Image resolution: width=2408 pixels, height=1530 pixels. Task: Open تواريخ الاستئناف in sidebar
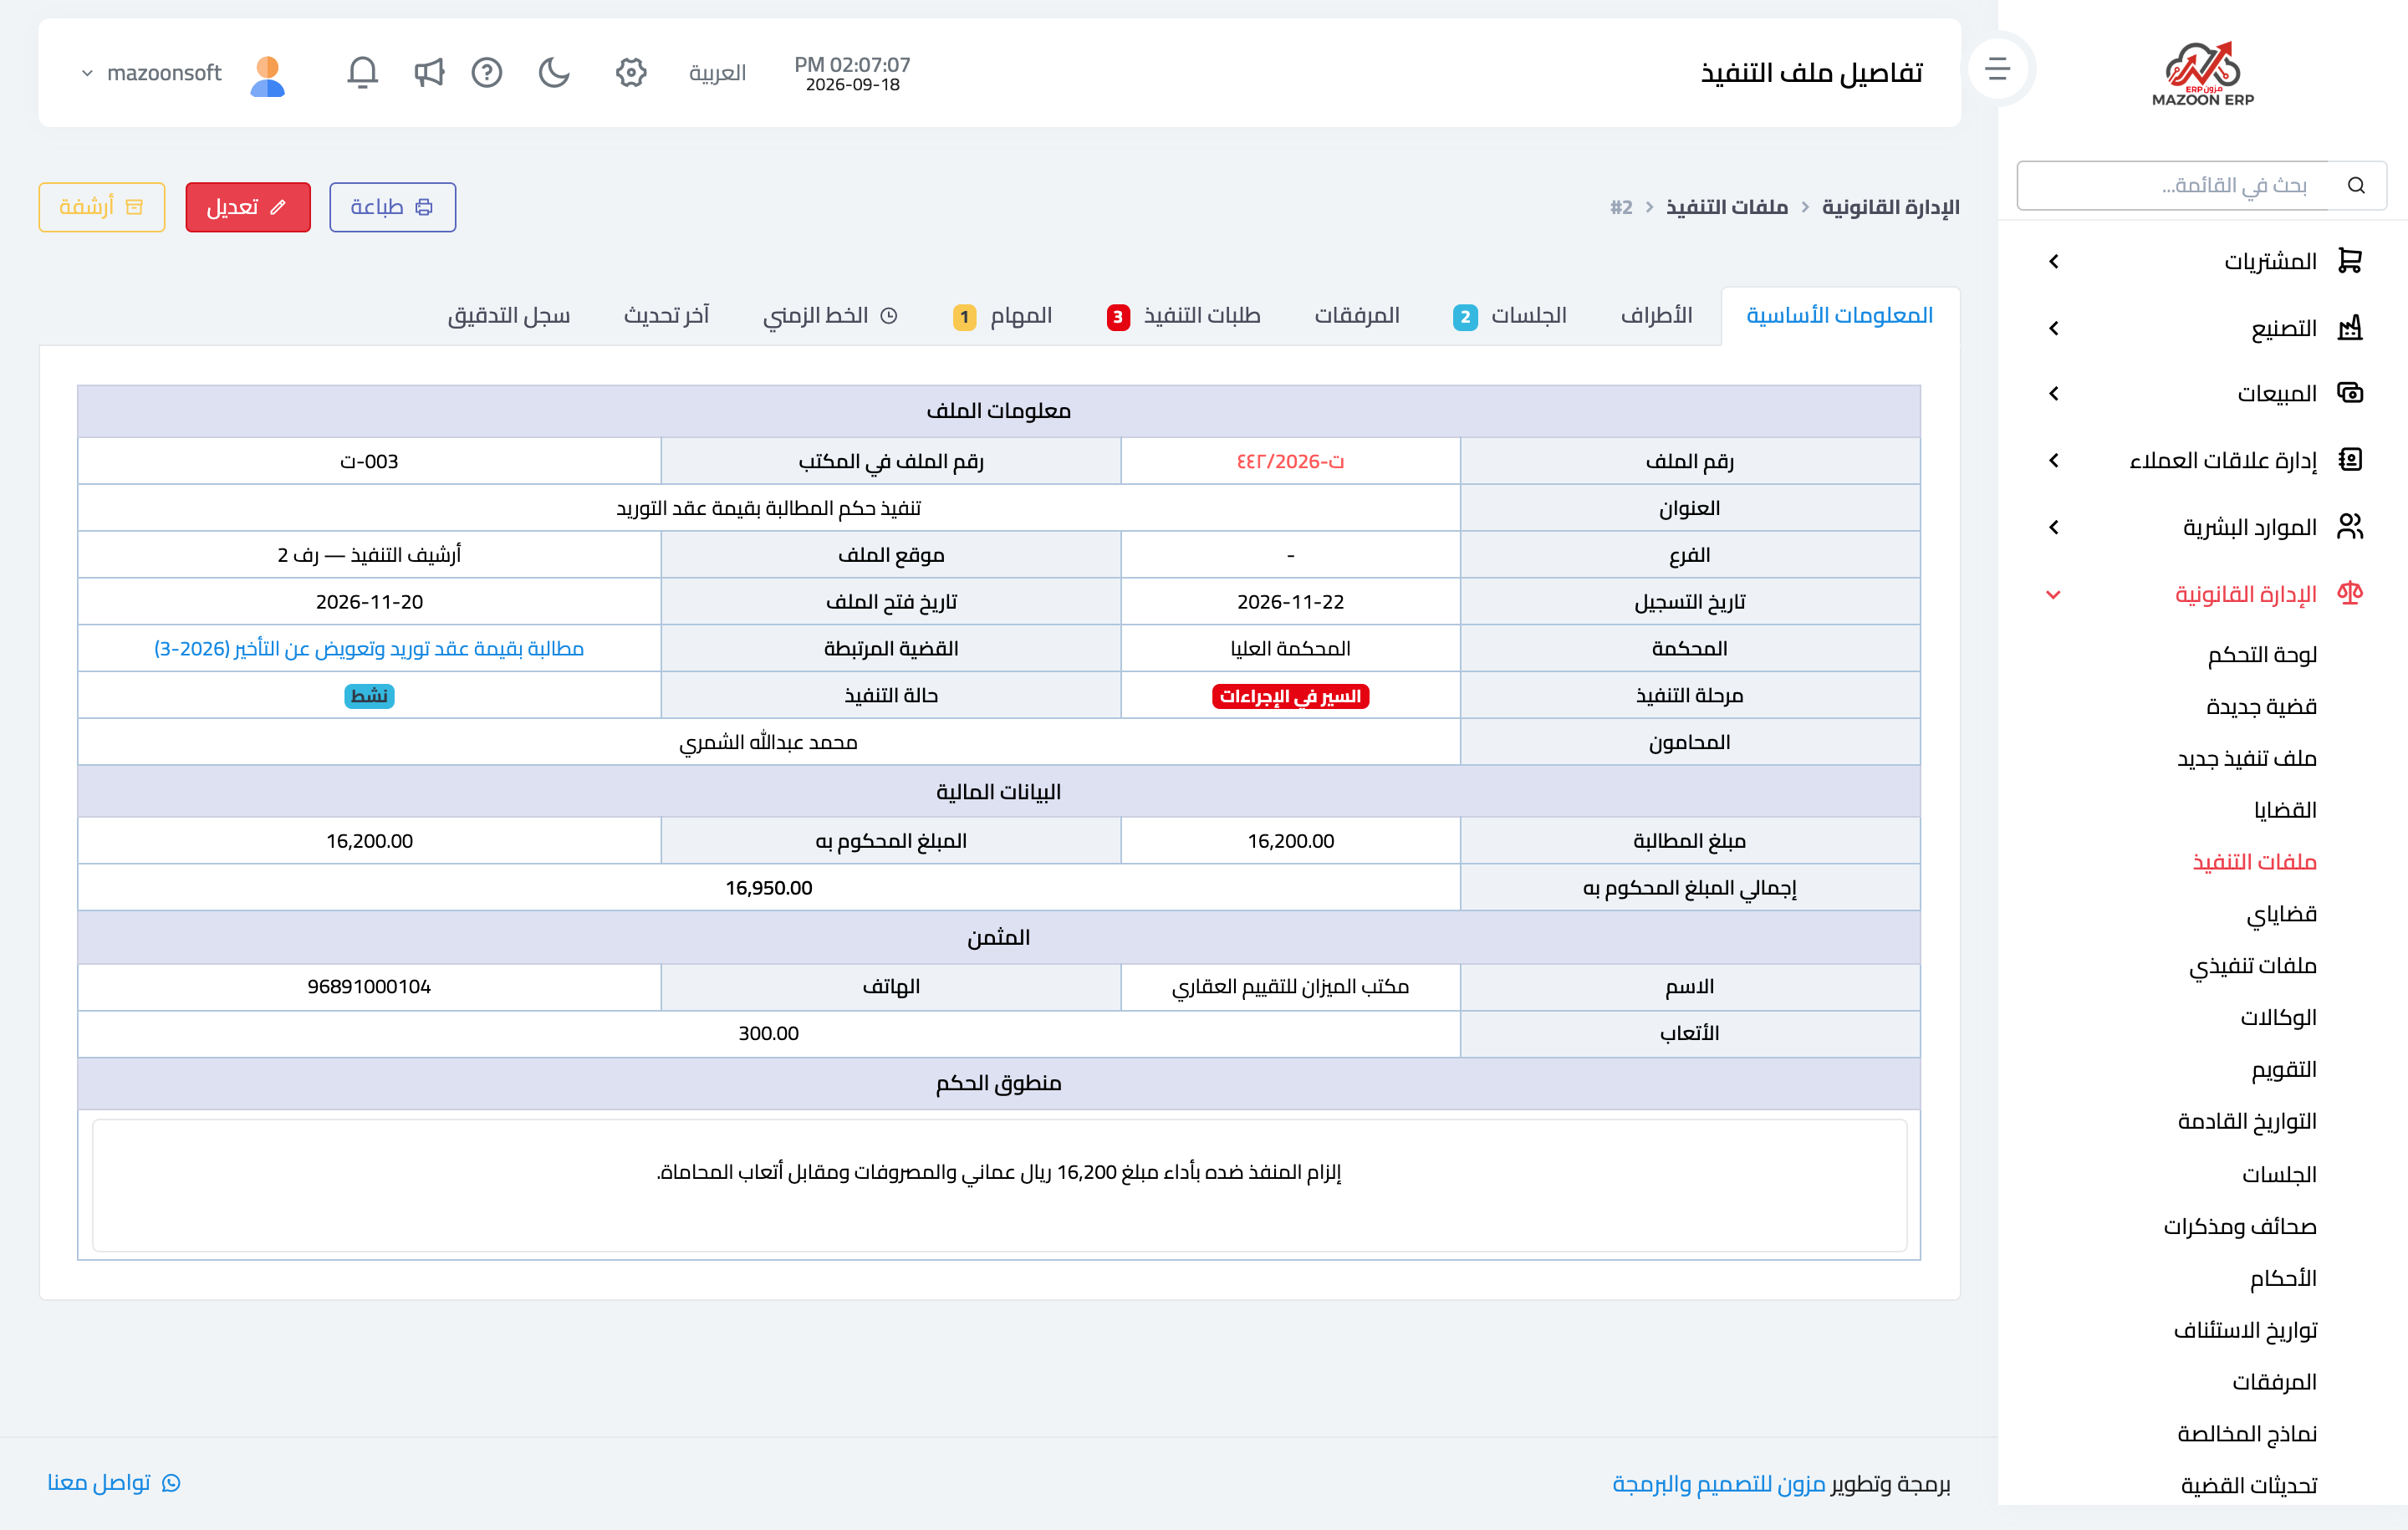[2245, 1331]
